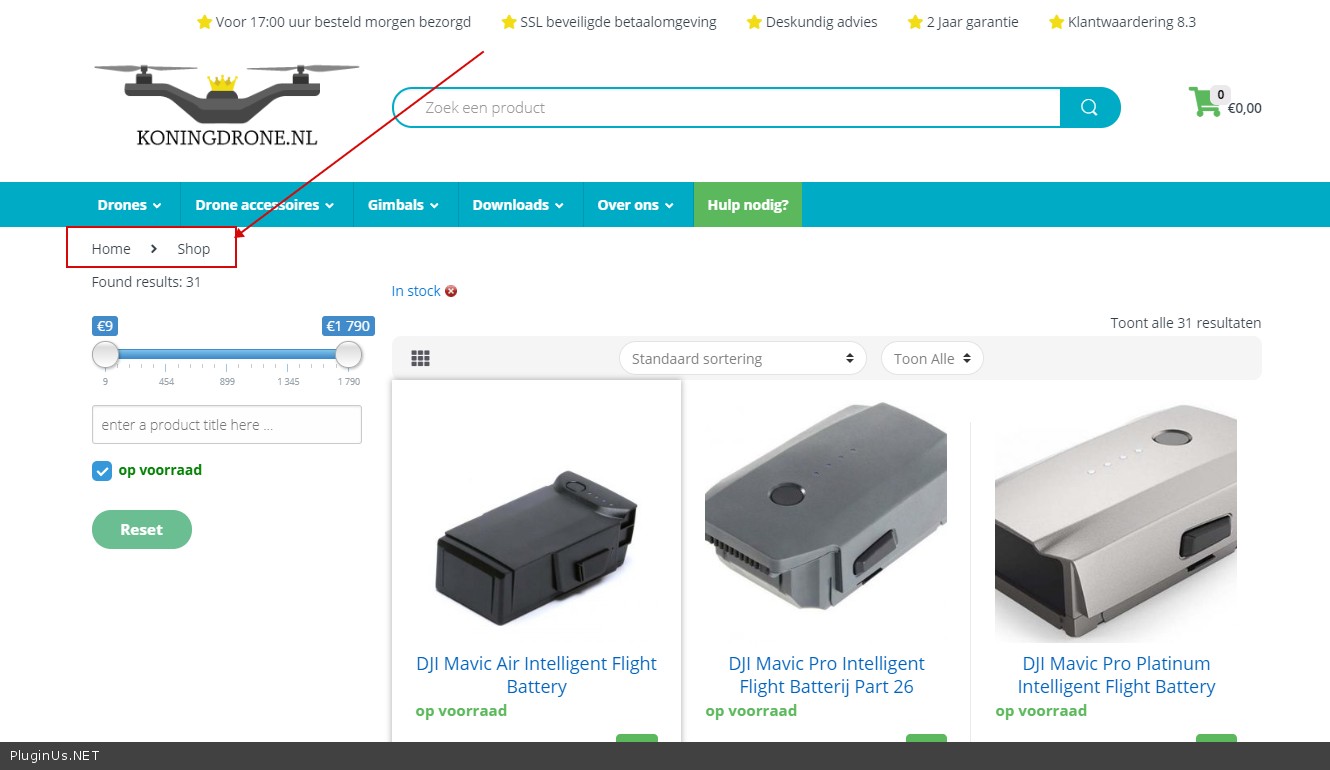
Task: Click the red remove In stock filter icon
Action: 451,291
